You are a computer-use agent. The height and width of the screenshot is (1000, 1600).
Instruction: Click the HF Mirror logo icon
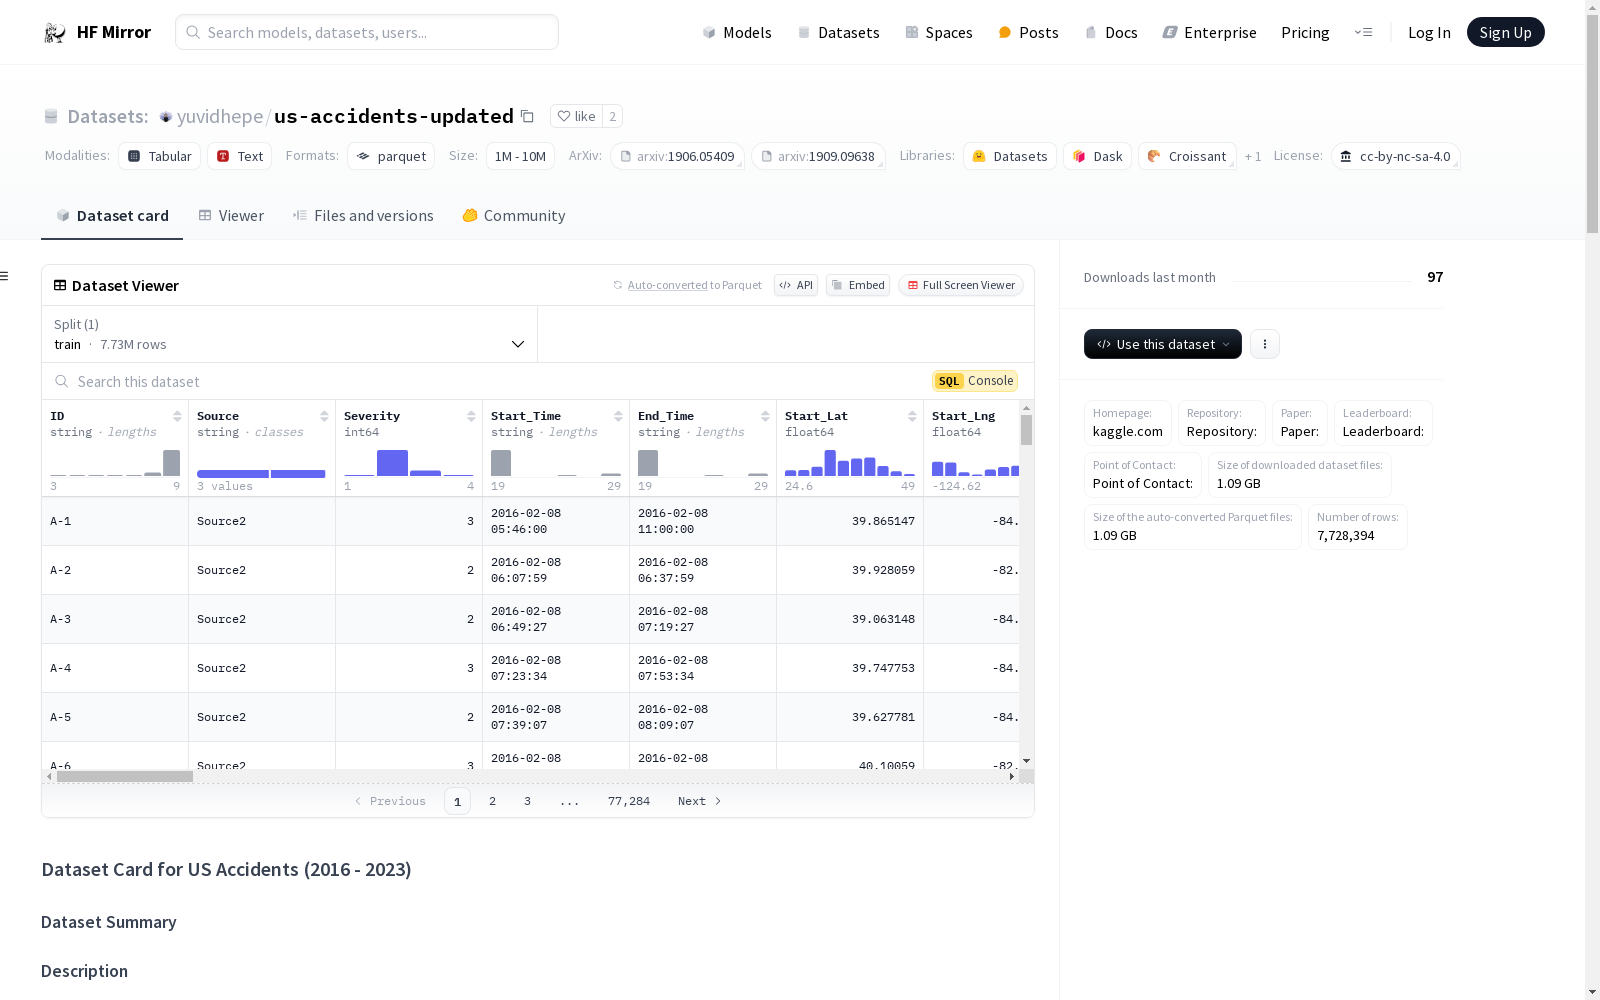[x=55, y=33]
